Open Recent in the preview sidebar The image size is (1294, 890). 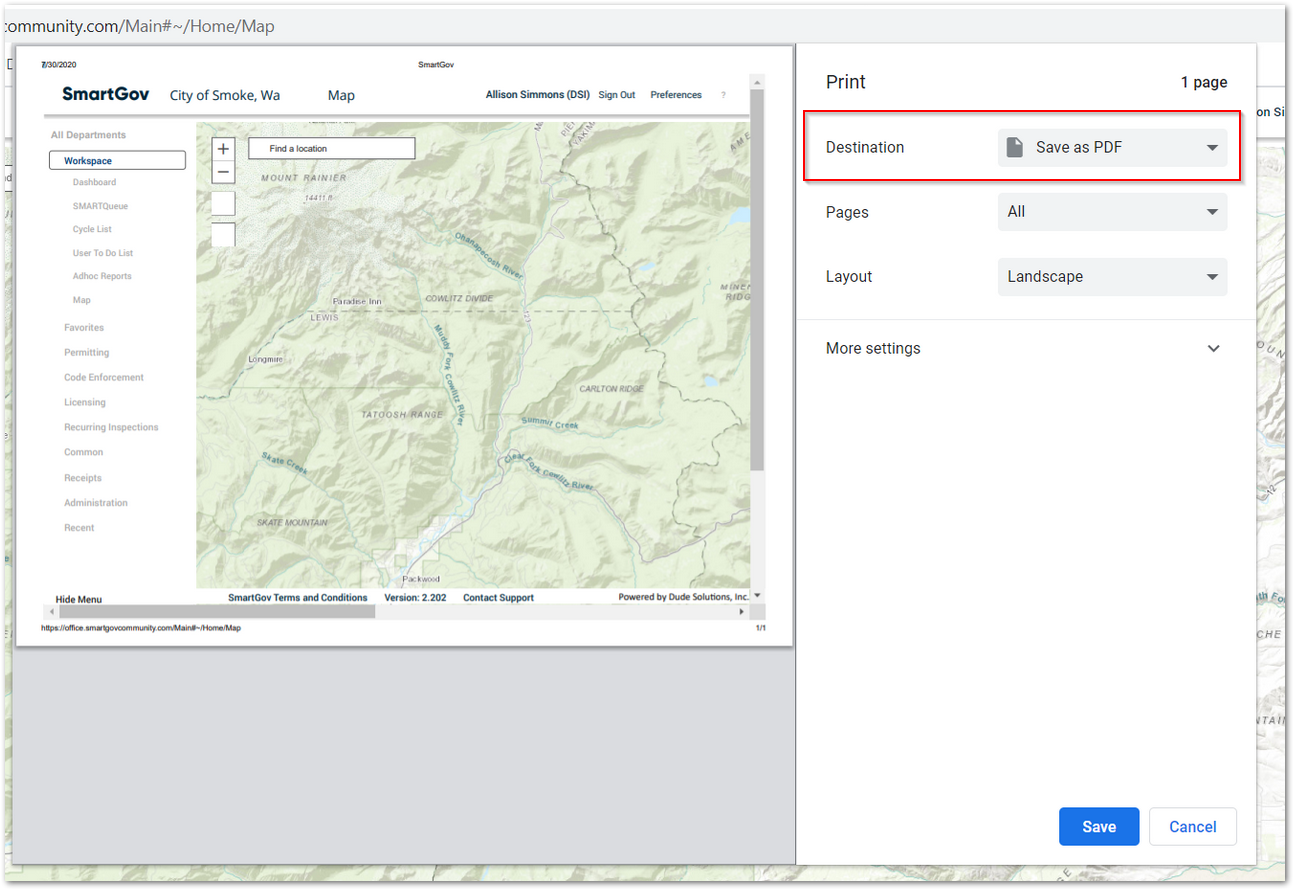click(x=79, y=528)
